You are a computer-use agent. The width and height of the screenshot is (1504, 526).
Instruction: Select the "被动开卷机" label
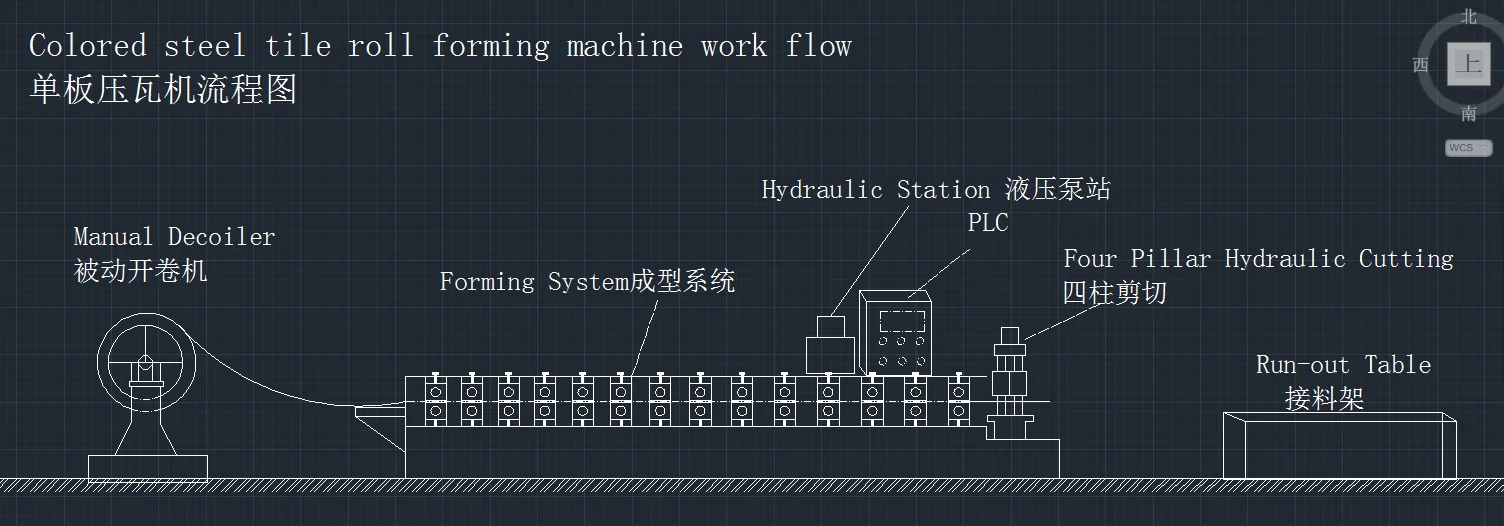141,271
